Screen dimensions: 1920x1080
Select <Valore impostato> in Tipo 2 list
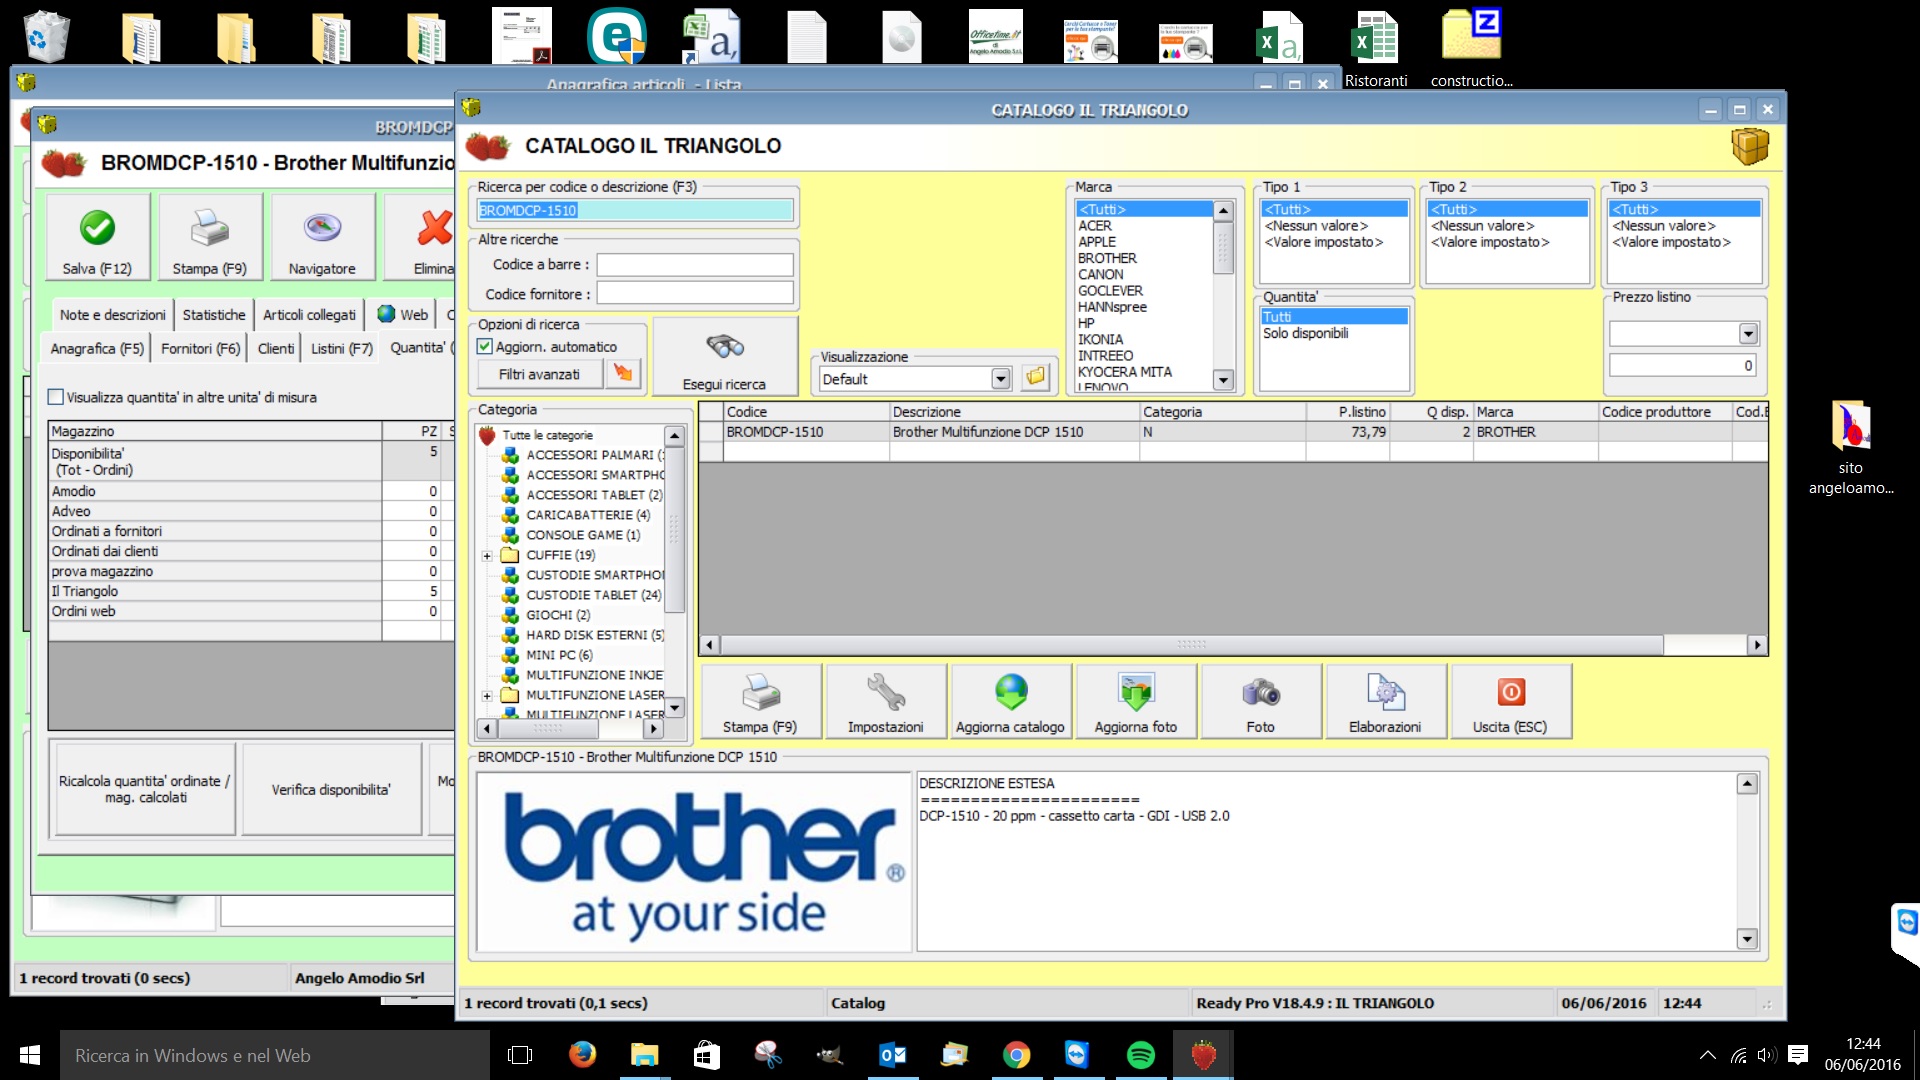1490,242
